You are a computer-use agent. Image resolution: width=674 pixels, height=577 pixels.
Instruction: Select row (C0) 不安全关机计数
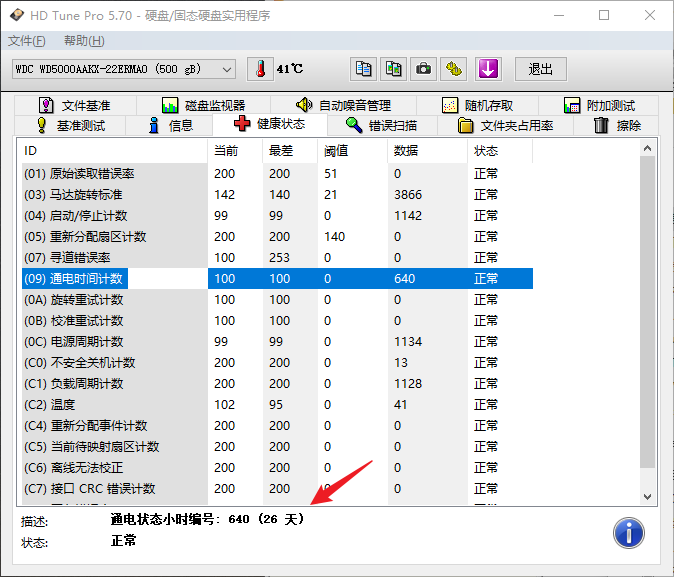click(x=277, y=363)
